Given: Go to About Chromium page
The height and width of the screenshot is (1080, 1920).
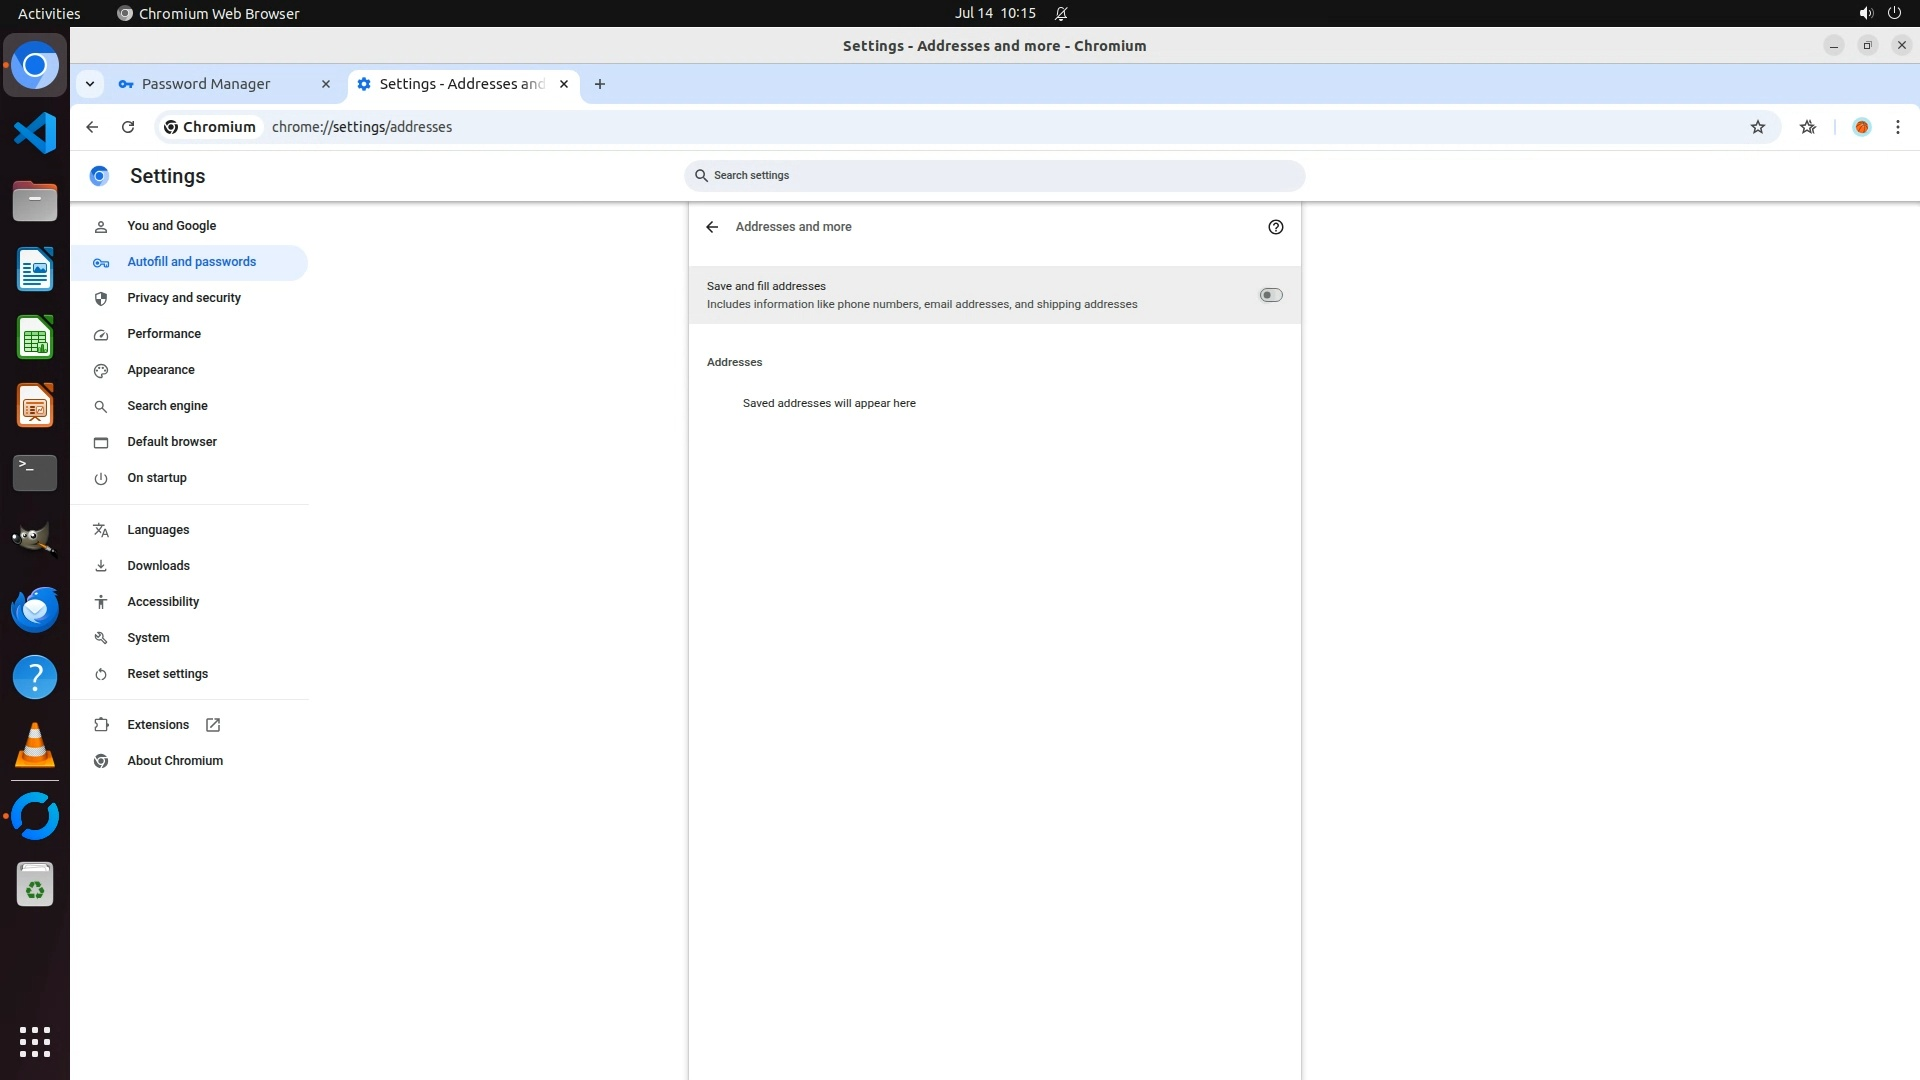Looking at the screenshot, I should (x=175, y=761).
